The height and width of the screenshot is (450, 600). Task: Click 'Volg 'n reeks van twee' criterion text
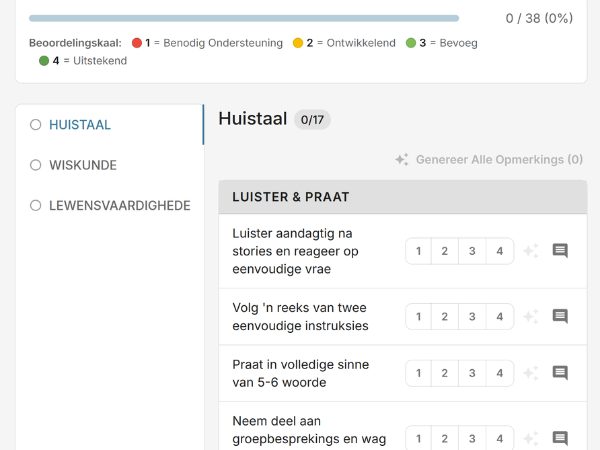pos(300,316)
